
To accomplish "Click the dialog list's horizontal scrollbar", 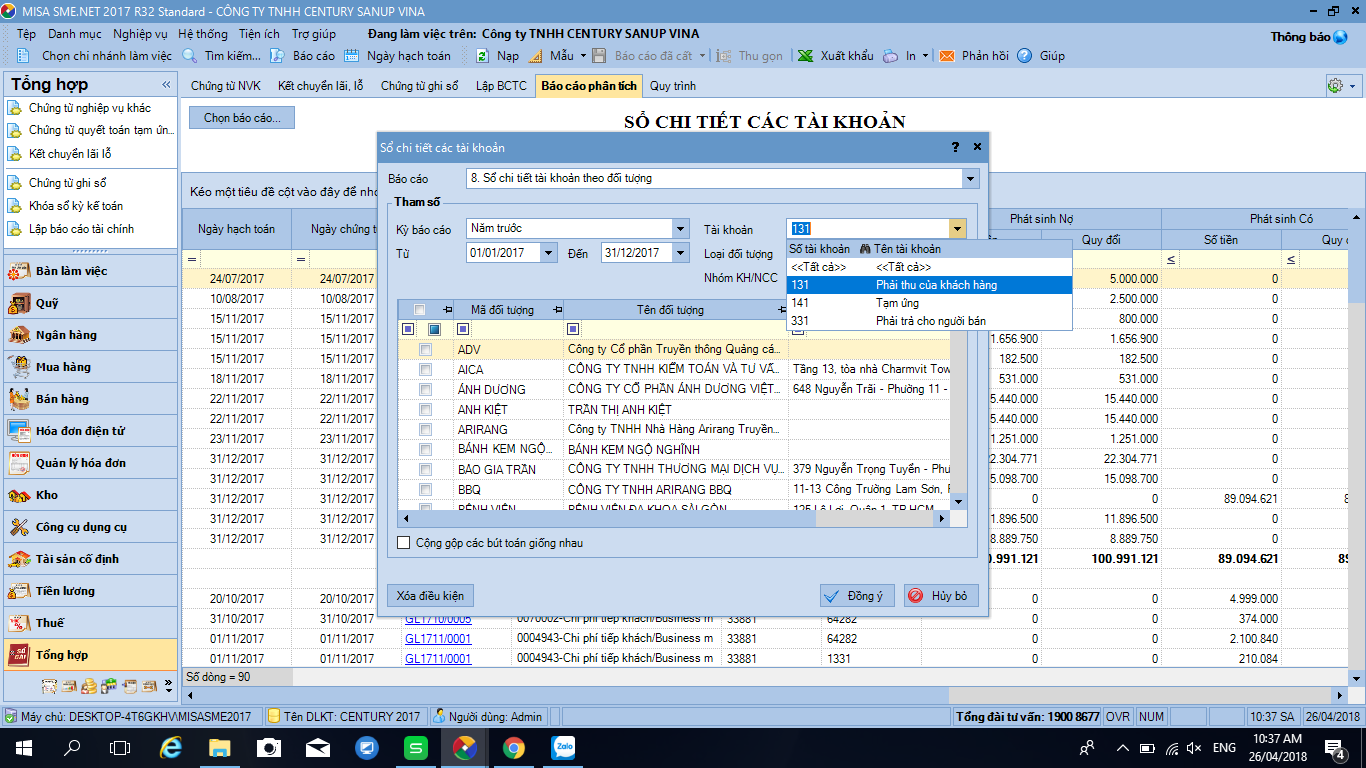I will click(673, 519).
